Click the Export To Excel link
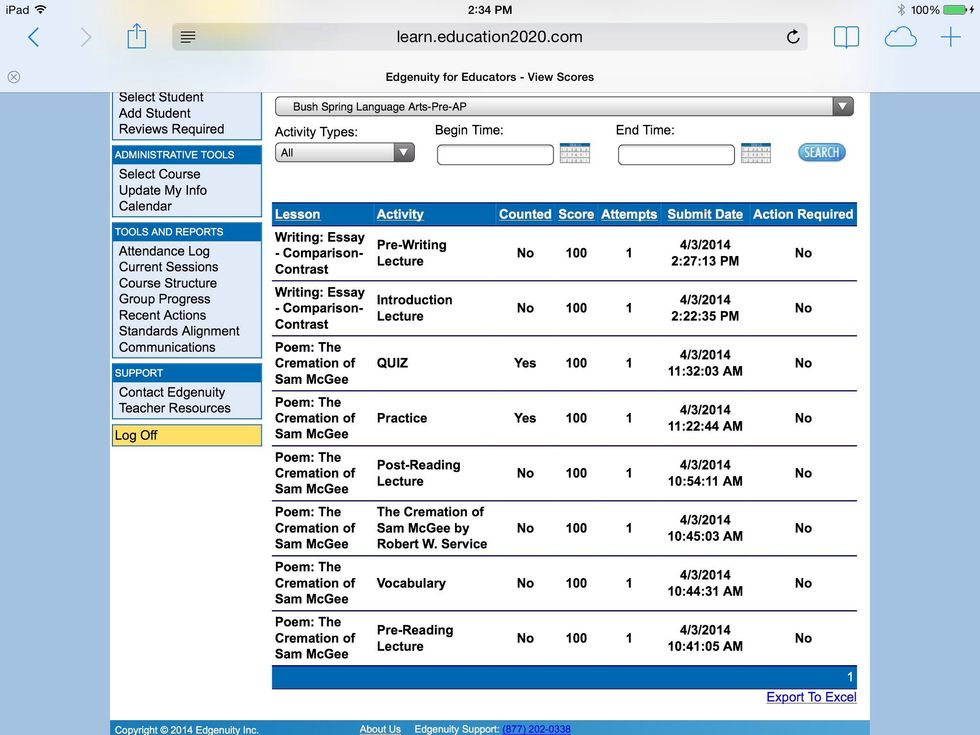 811,697
